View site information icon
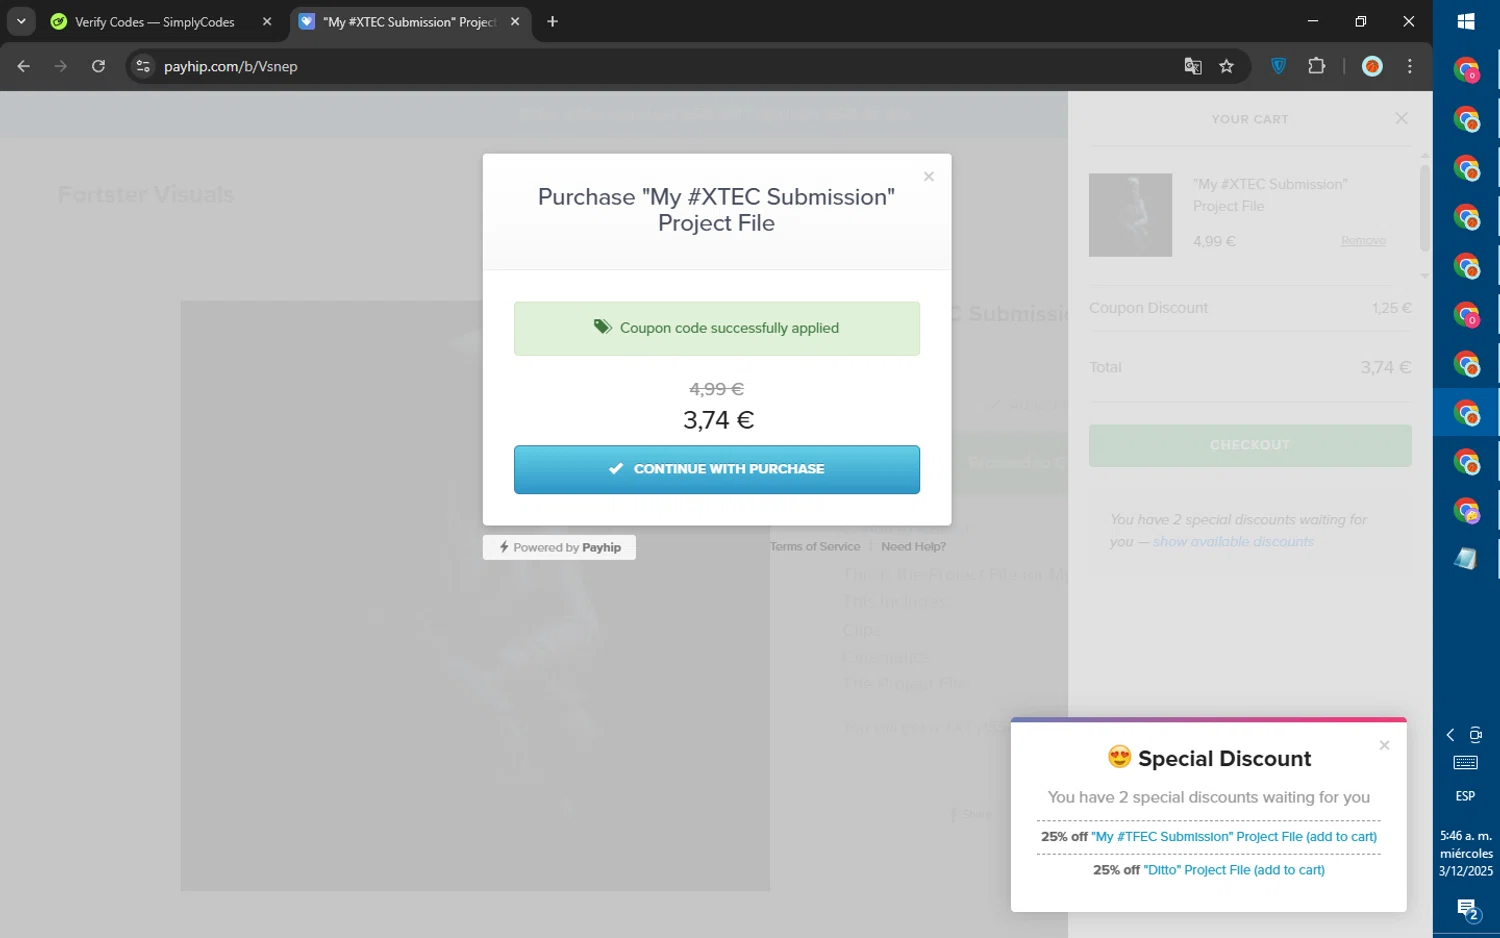The image size is (1500, 938). click(143, 66)
